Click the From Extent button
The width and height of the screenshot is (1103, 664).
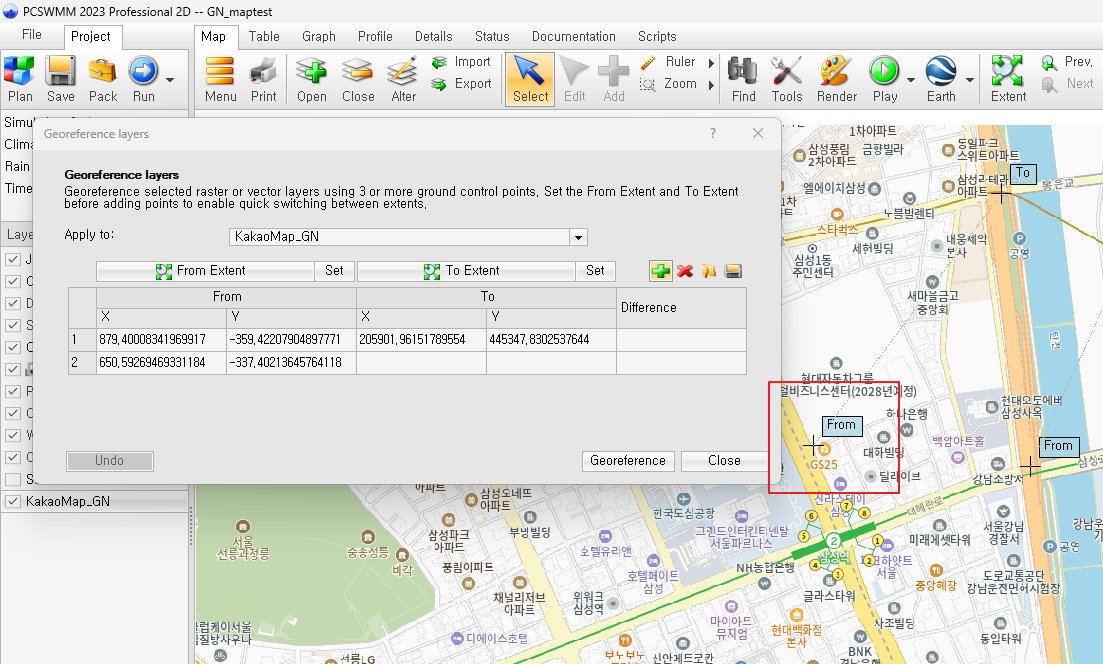point(205,271)
